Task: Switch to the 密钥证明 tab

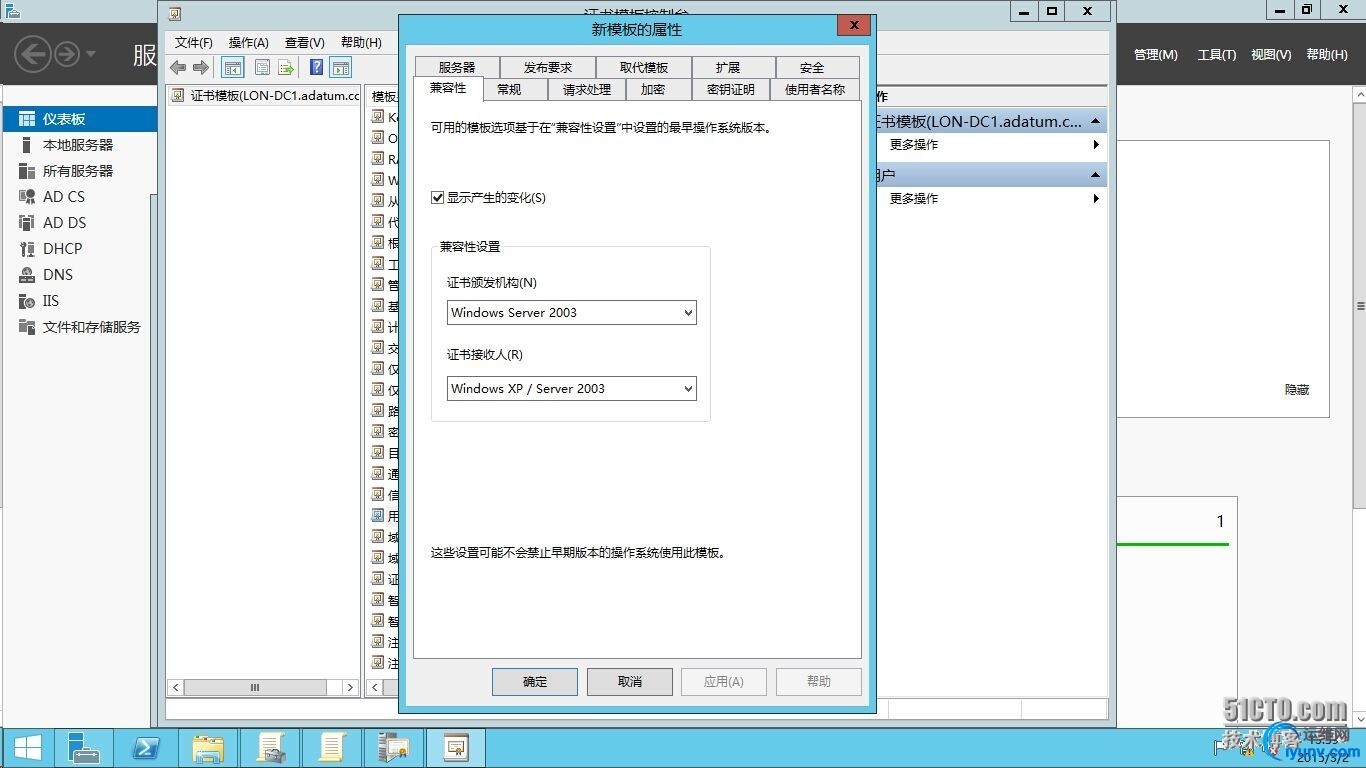Action: [x=731, y=90]
